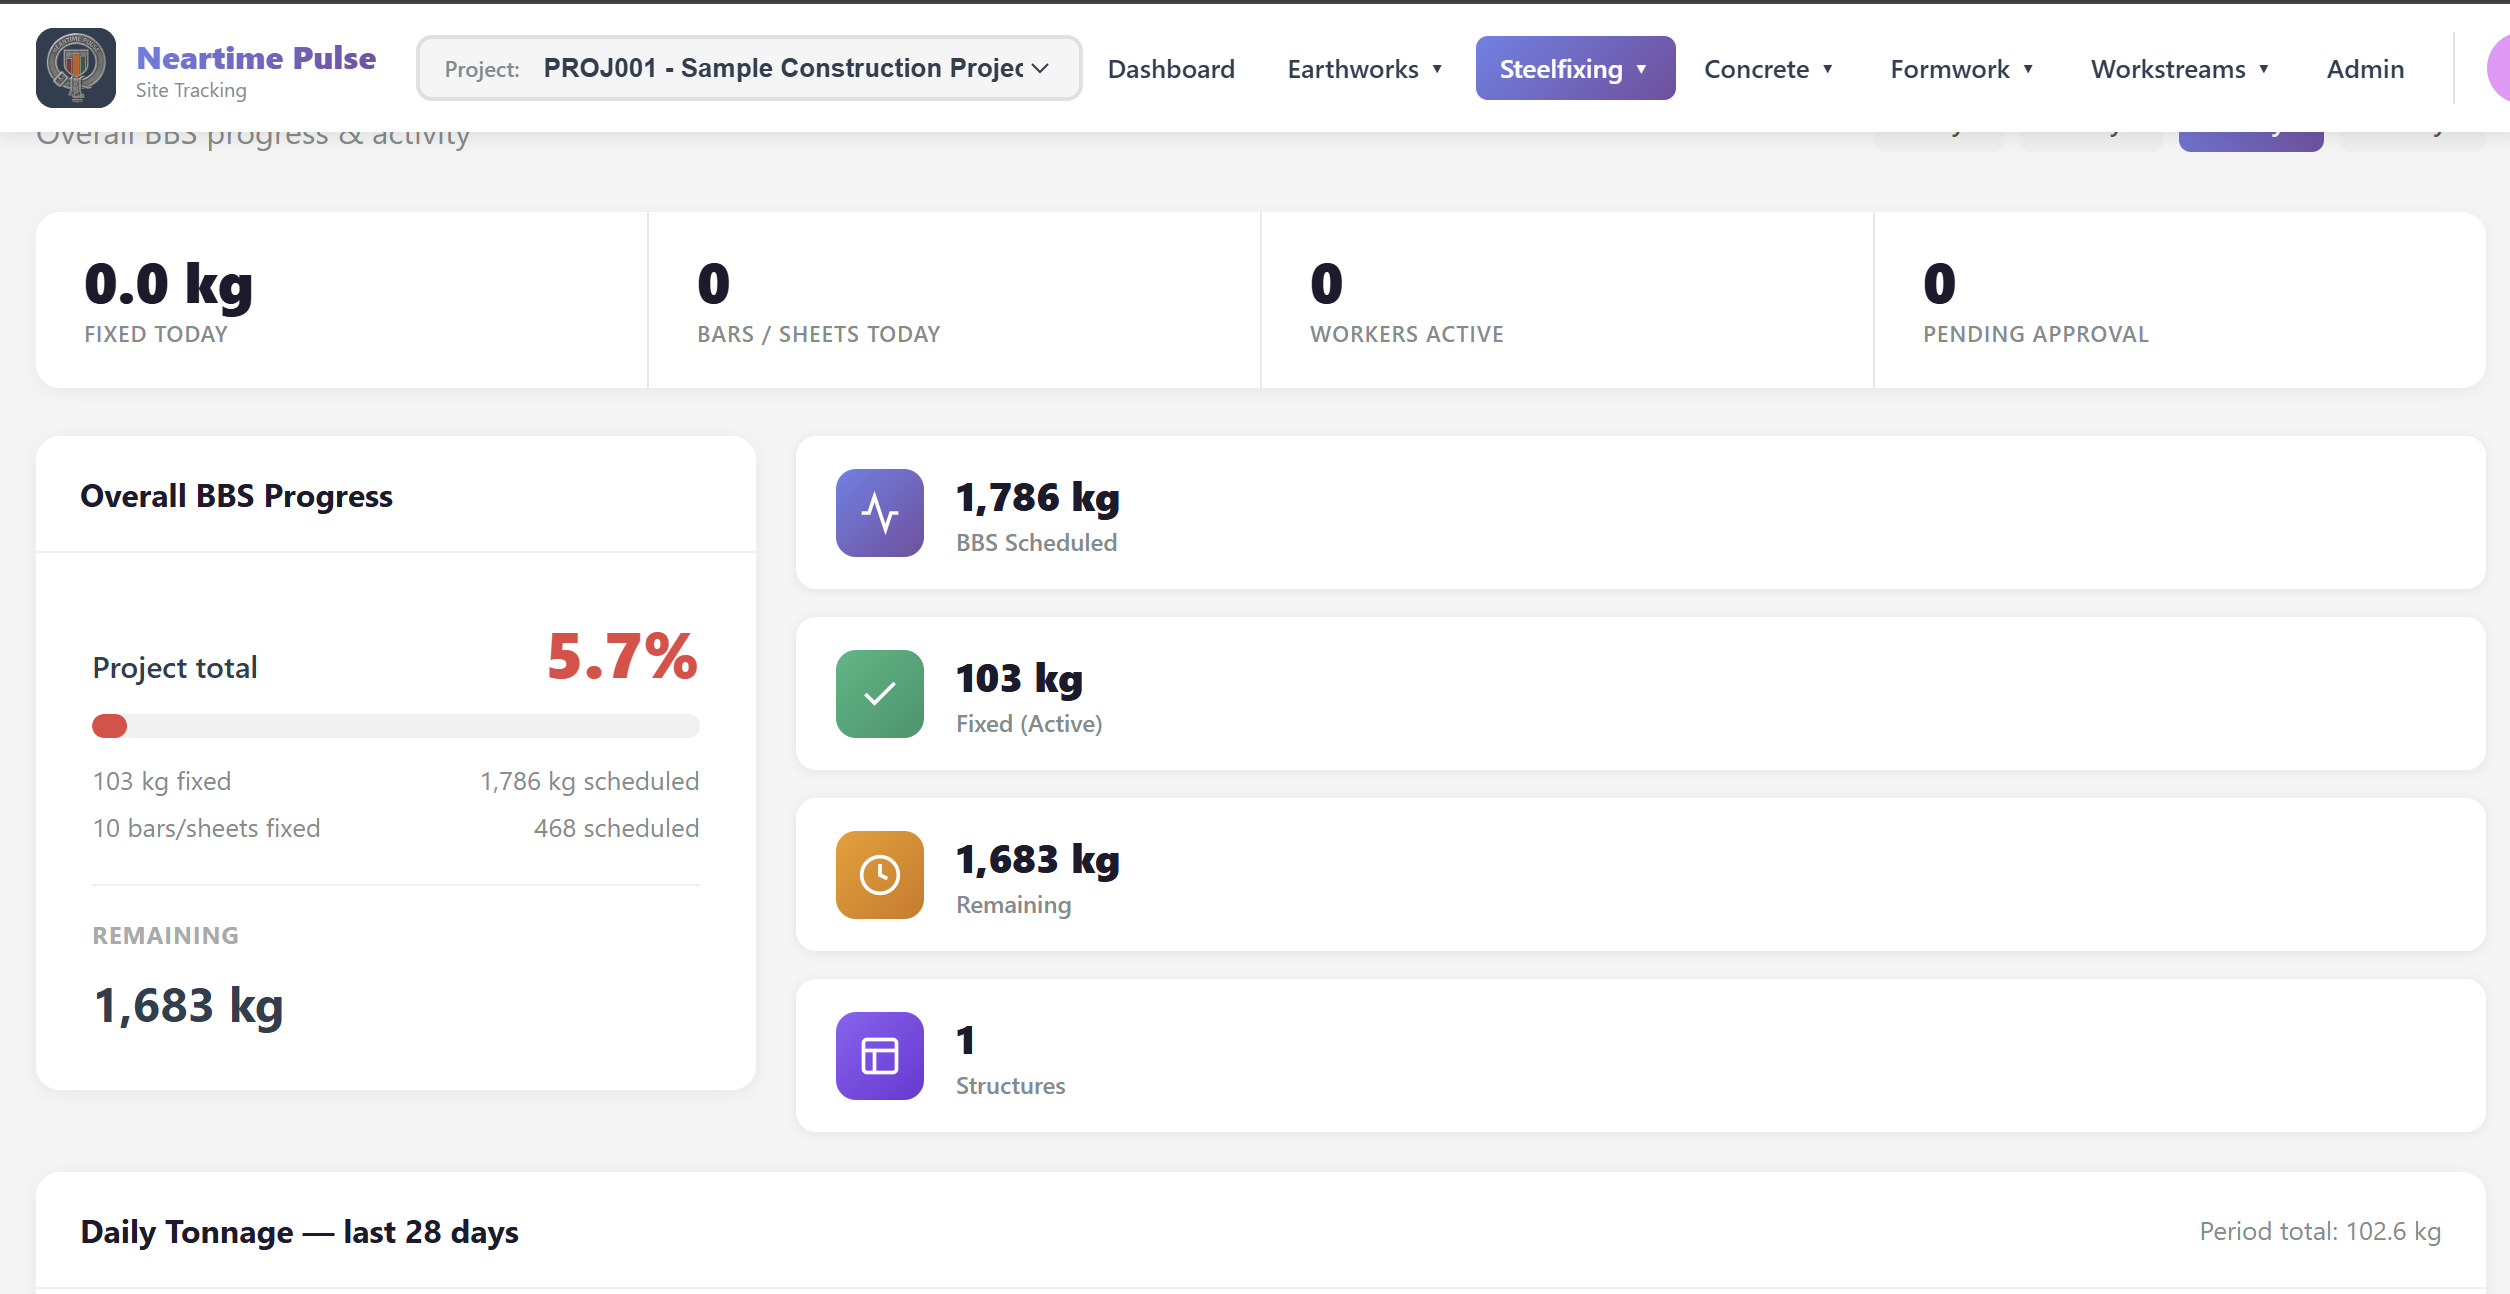This screenshot has height=1294, width=2510.
Task: Click the Pending Approval stat card
Action: (2177, 299)
